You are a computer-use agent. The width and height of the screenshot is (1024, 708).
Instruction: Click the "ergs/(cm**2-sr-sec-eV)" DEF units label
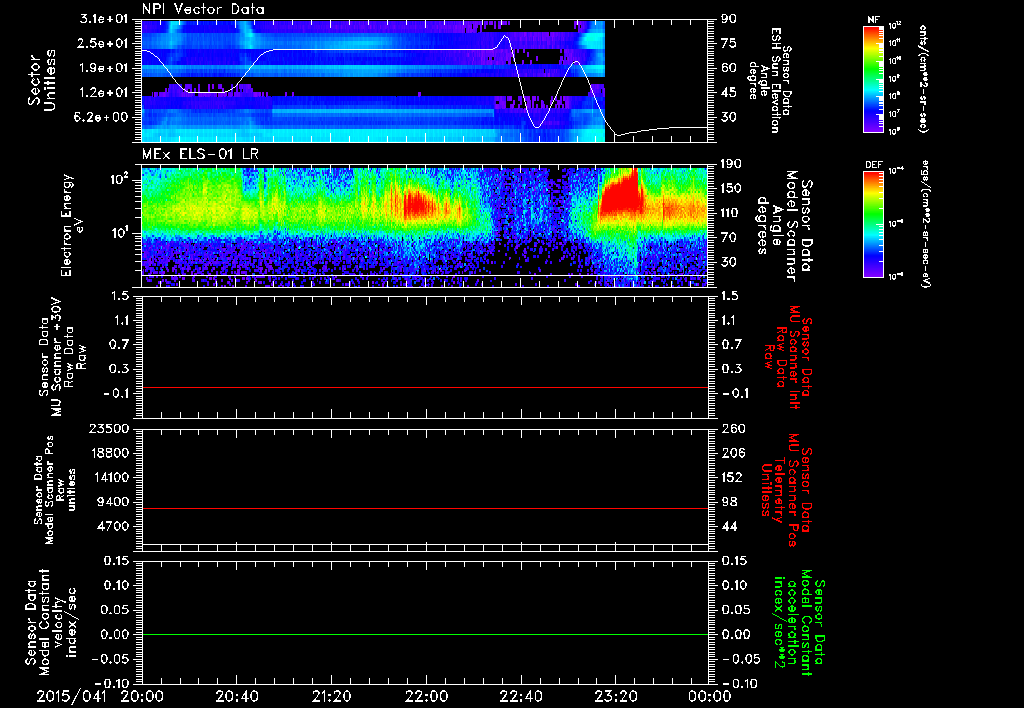coord(926,224)
